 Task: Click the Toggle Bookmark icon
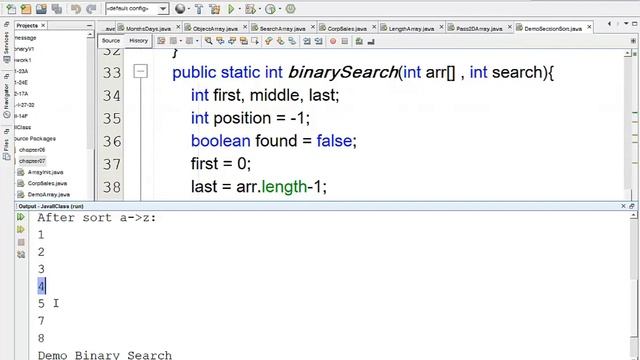pyautogui.click(x=292, y=41)
